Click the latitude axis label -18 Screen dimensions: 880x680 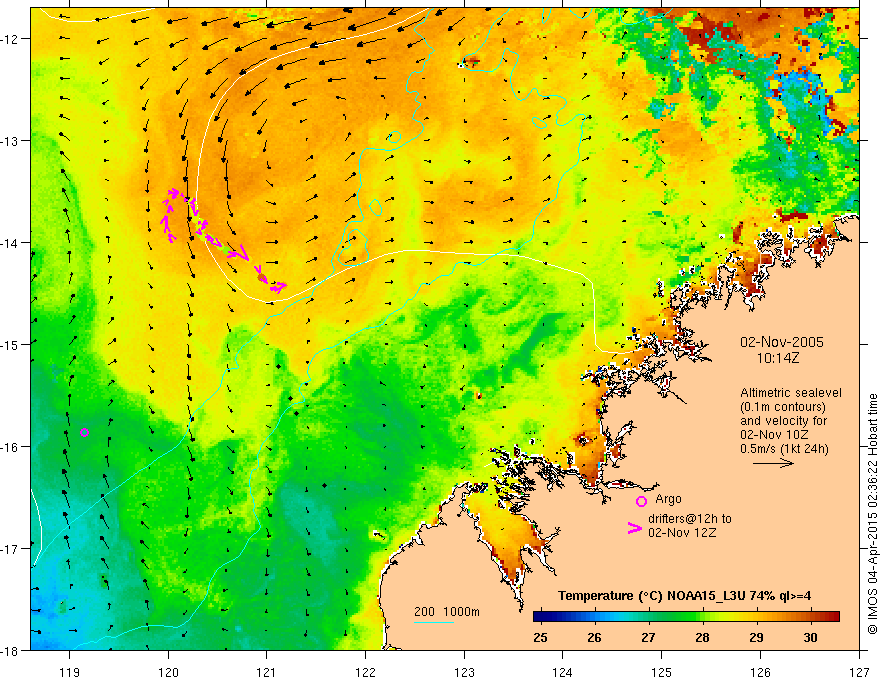click(11, 650)
